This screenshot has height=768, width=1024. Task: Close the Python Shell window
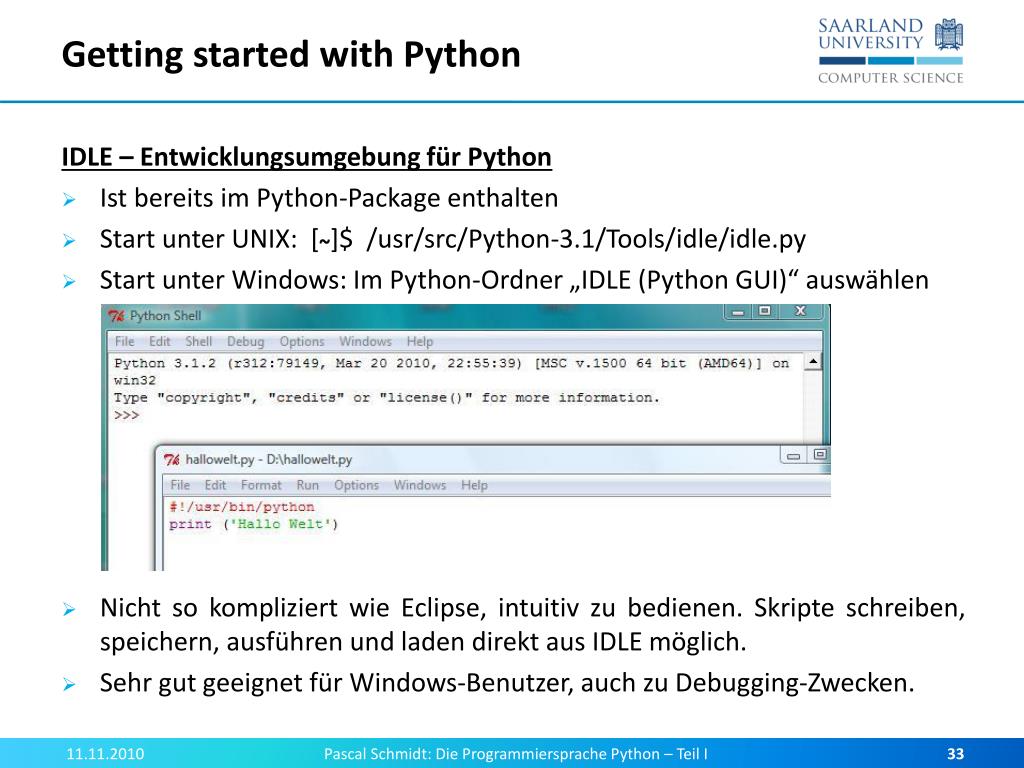tap(801, 312)
